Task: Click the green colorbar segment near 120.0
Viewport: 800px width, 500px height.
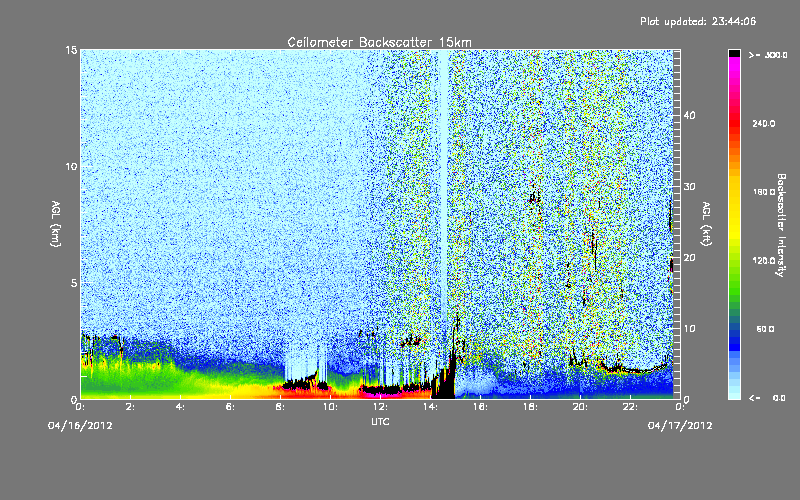Action: point(734,261)
